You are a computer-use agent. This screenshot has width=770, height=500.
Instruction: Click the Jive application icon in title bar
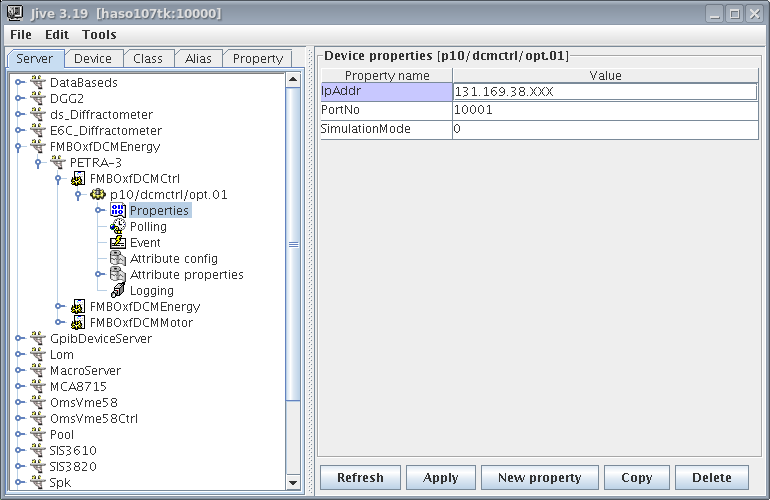15,13
